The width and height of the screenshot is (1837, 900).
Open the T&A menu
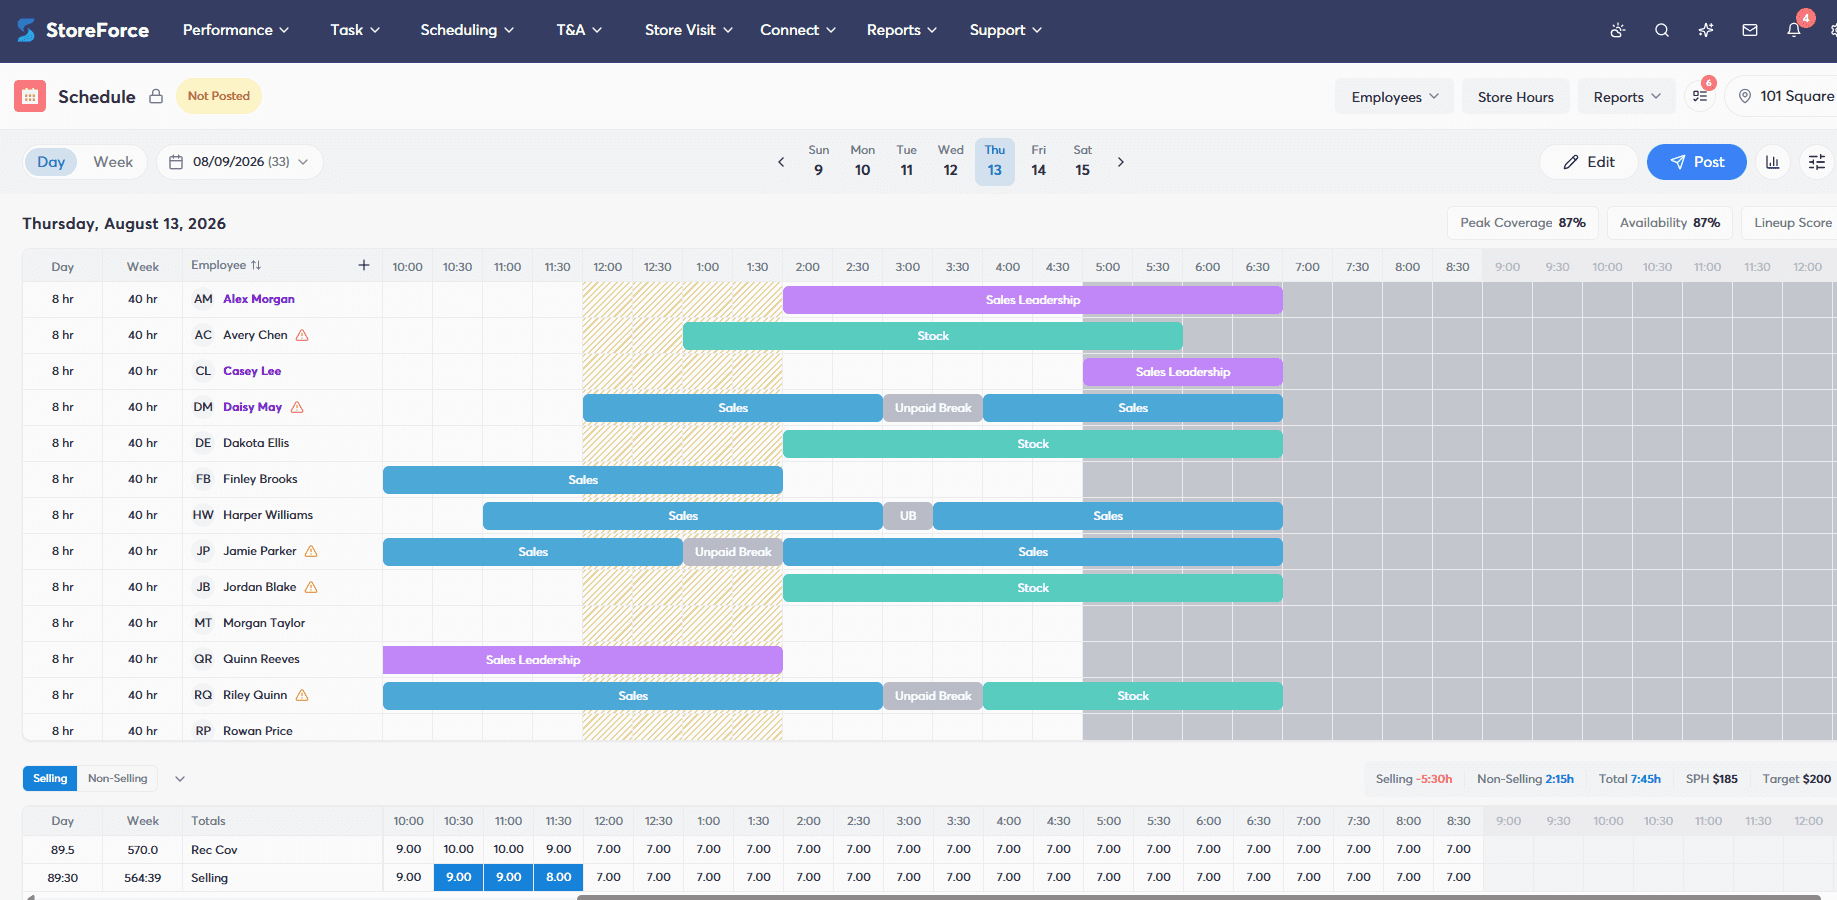tap(579, 30)
